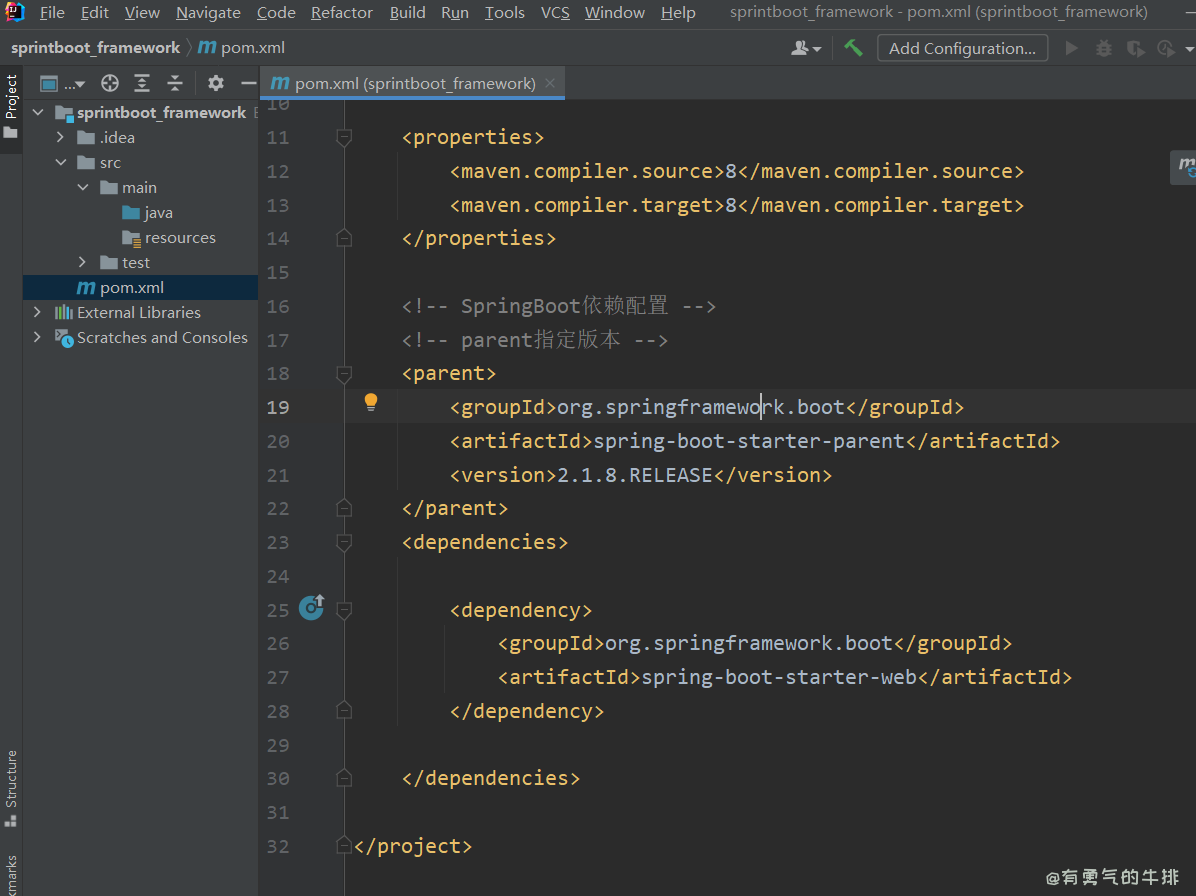This screenshot has width=1196, height=896.
Task: Expand the .idea folder in project tree
Action: [60, 137]
